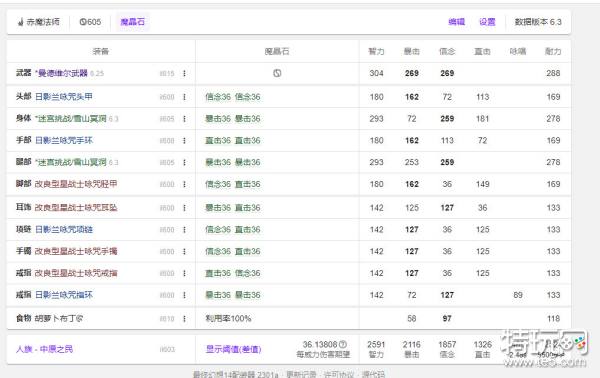Select the 胡萝卜布丁 food item
This screenshot has width=600, height=378.
click(59, 319)
